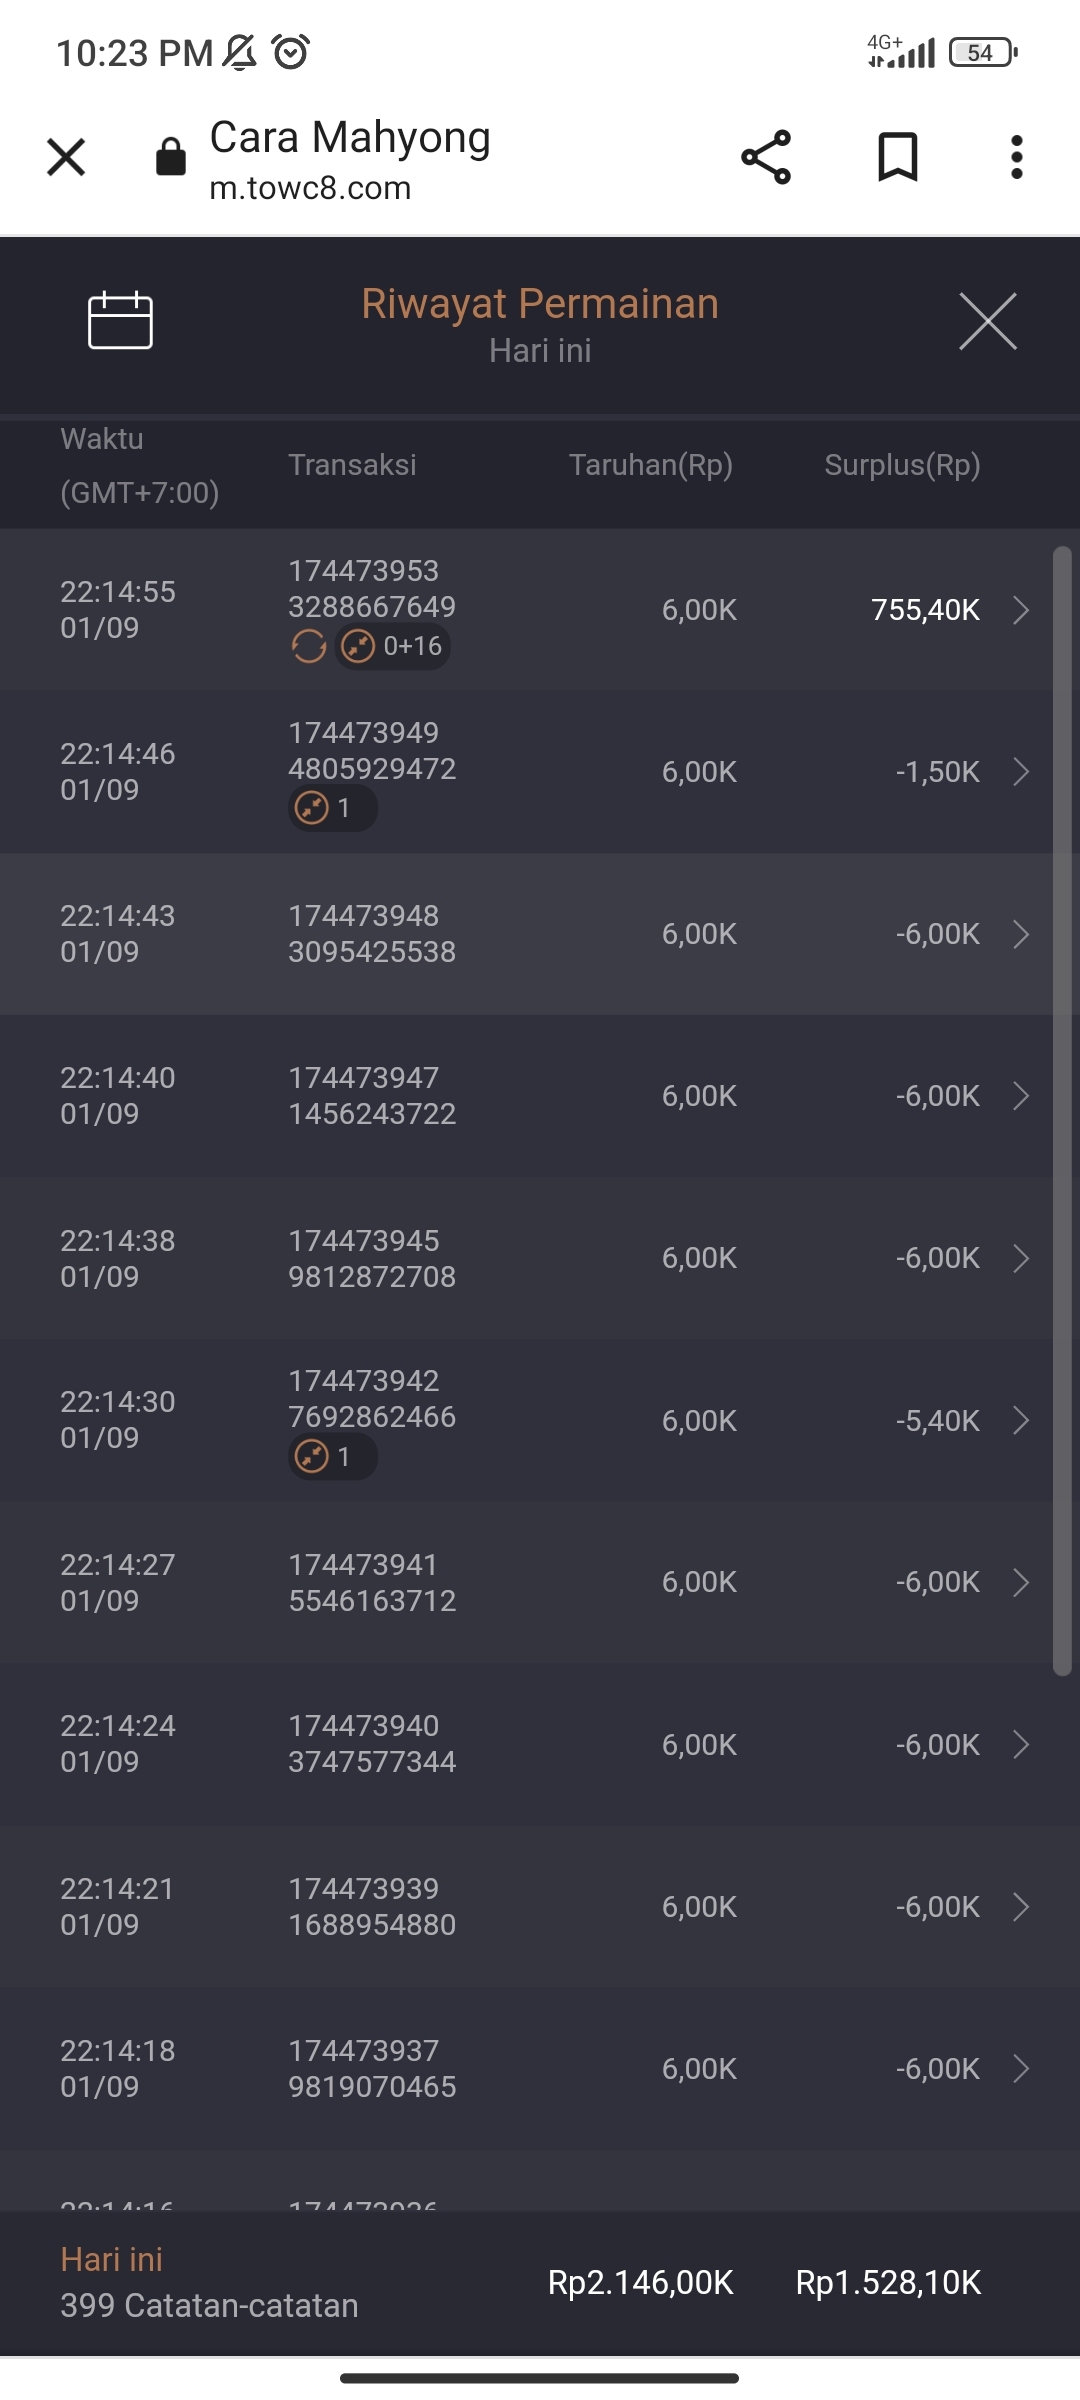Close the Riwayat Permainan panel
This screenshot has width=1080, height=2400.
pyautogui.click(x=987, y=322)
